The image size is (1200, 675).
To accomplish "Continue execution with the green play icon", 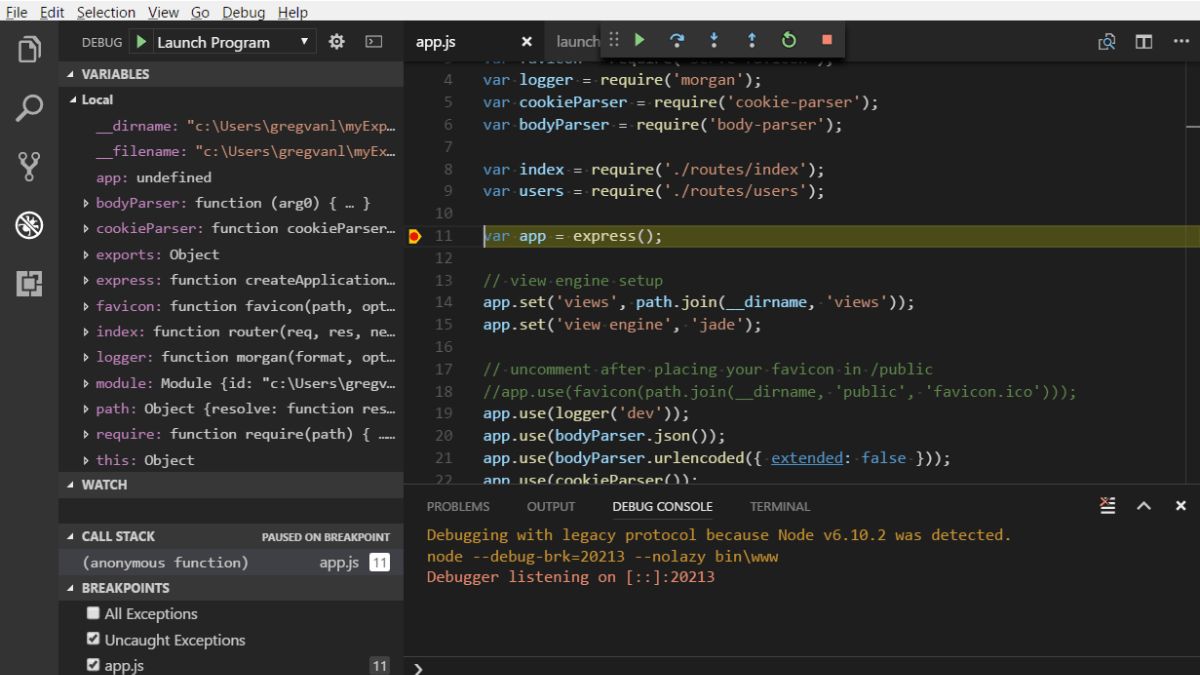I will (638, 40).
